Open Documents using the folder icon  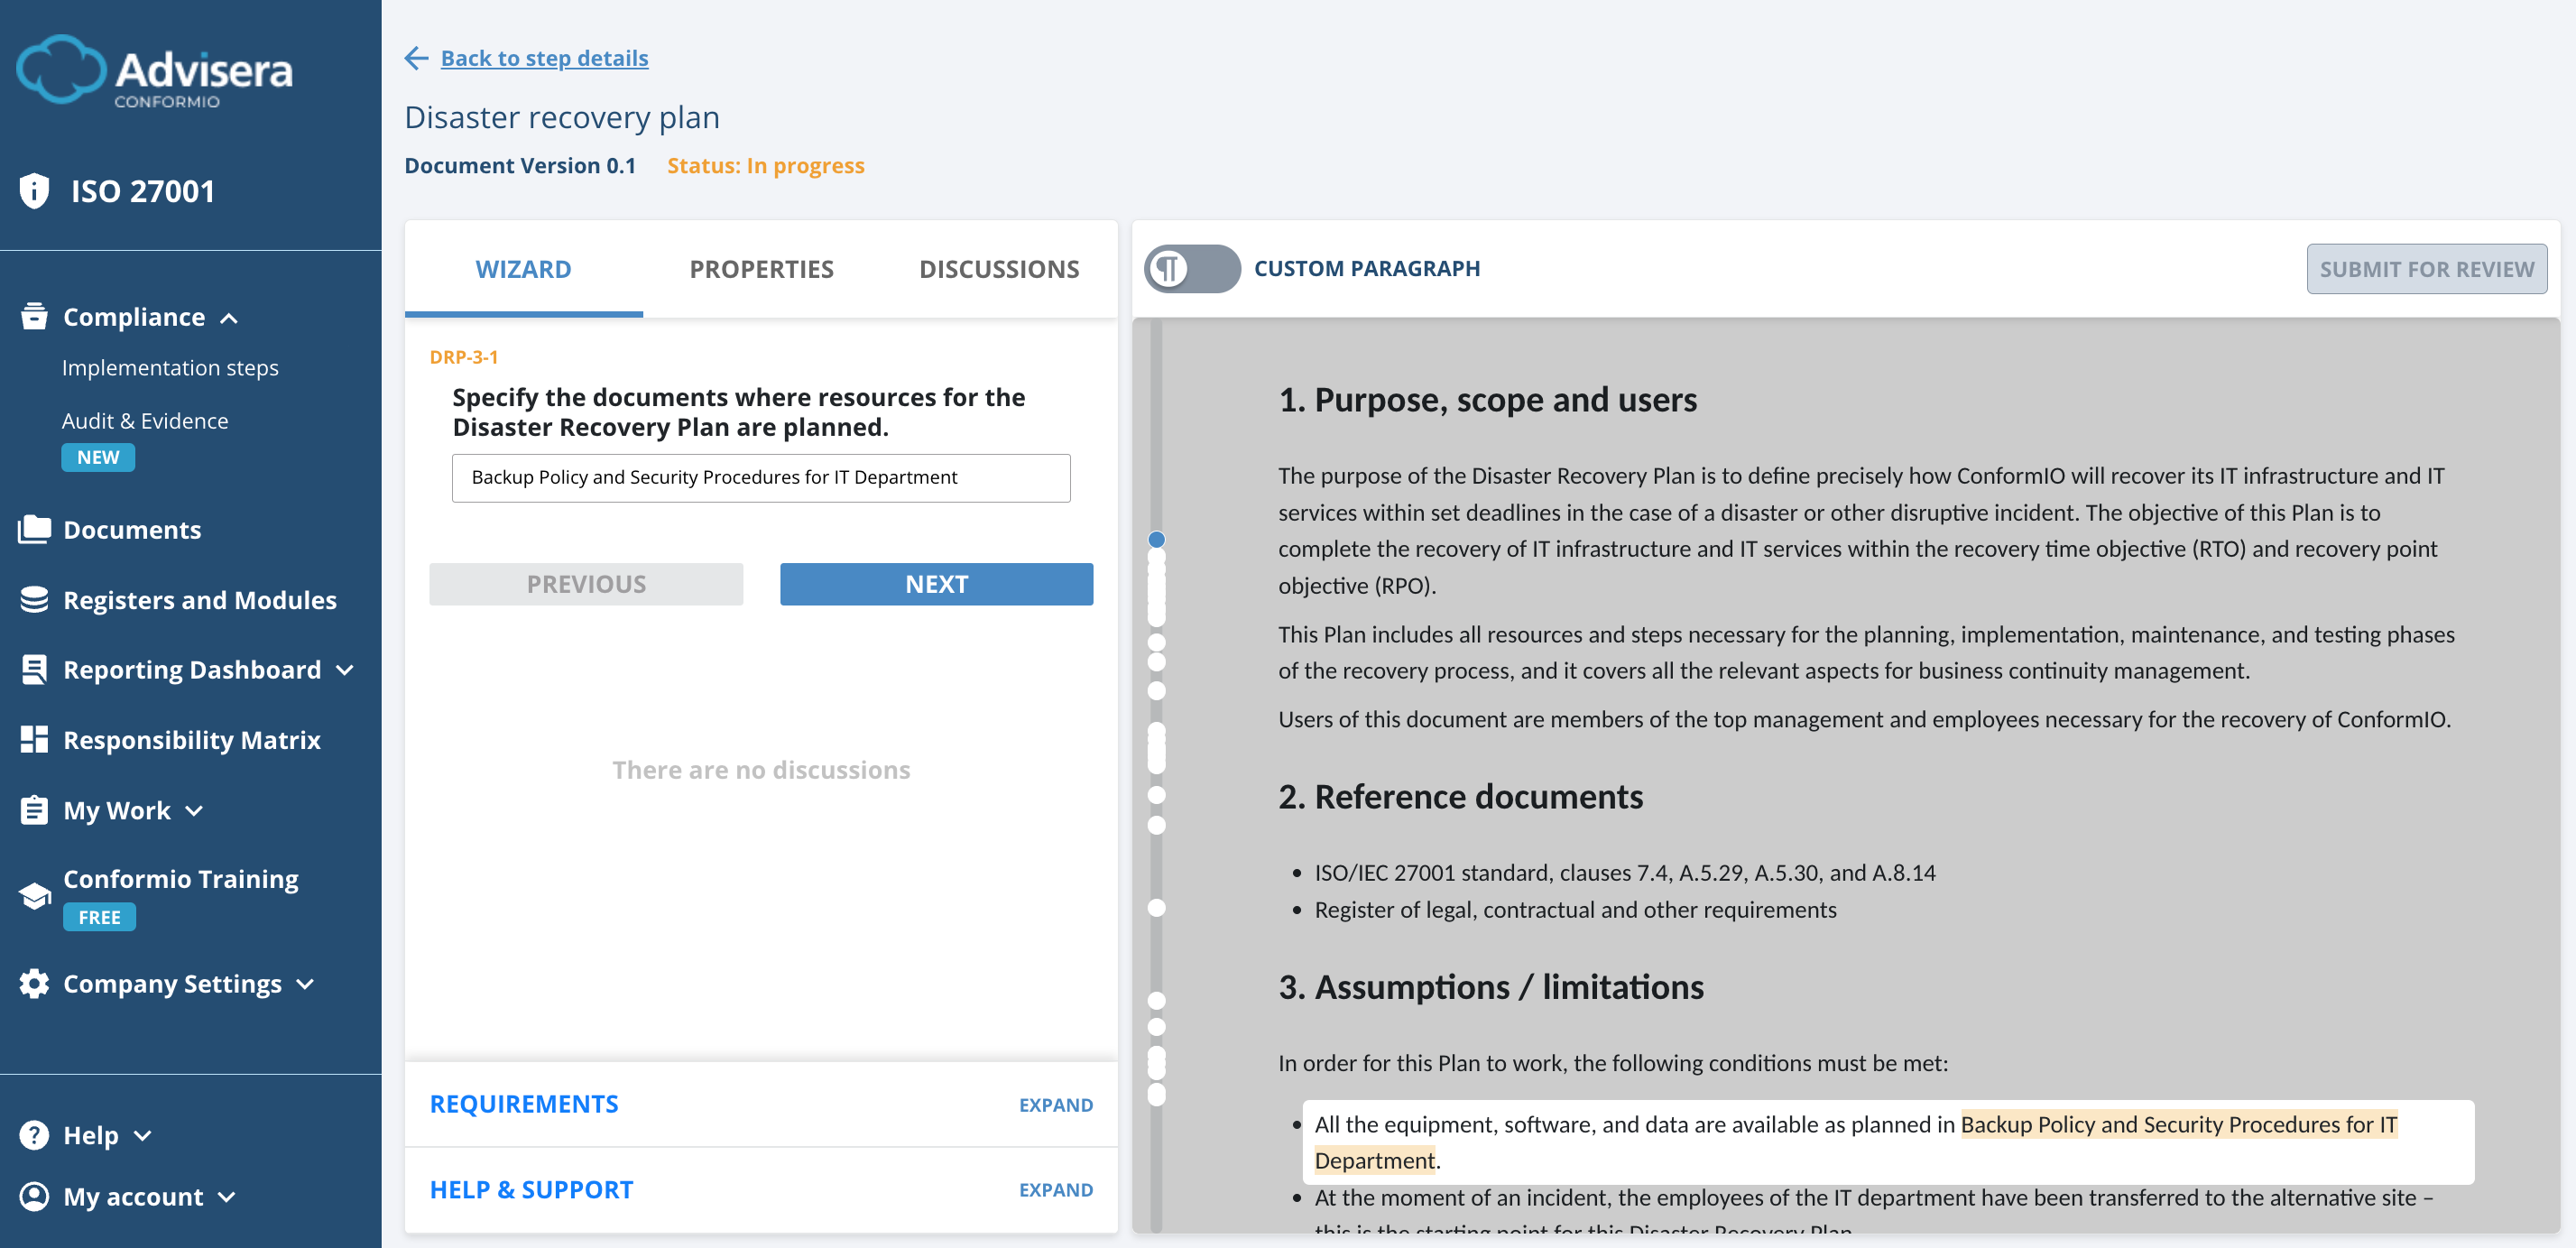point(34,529)
